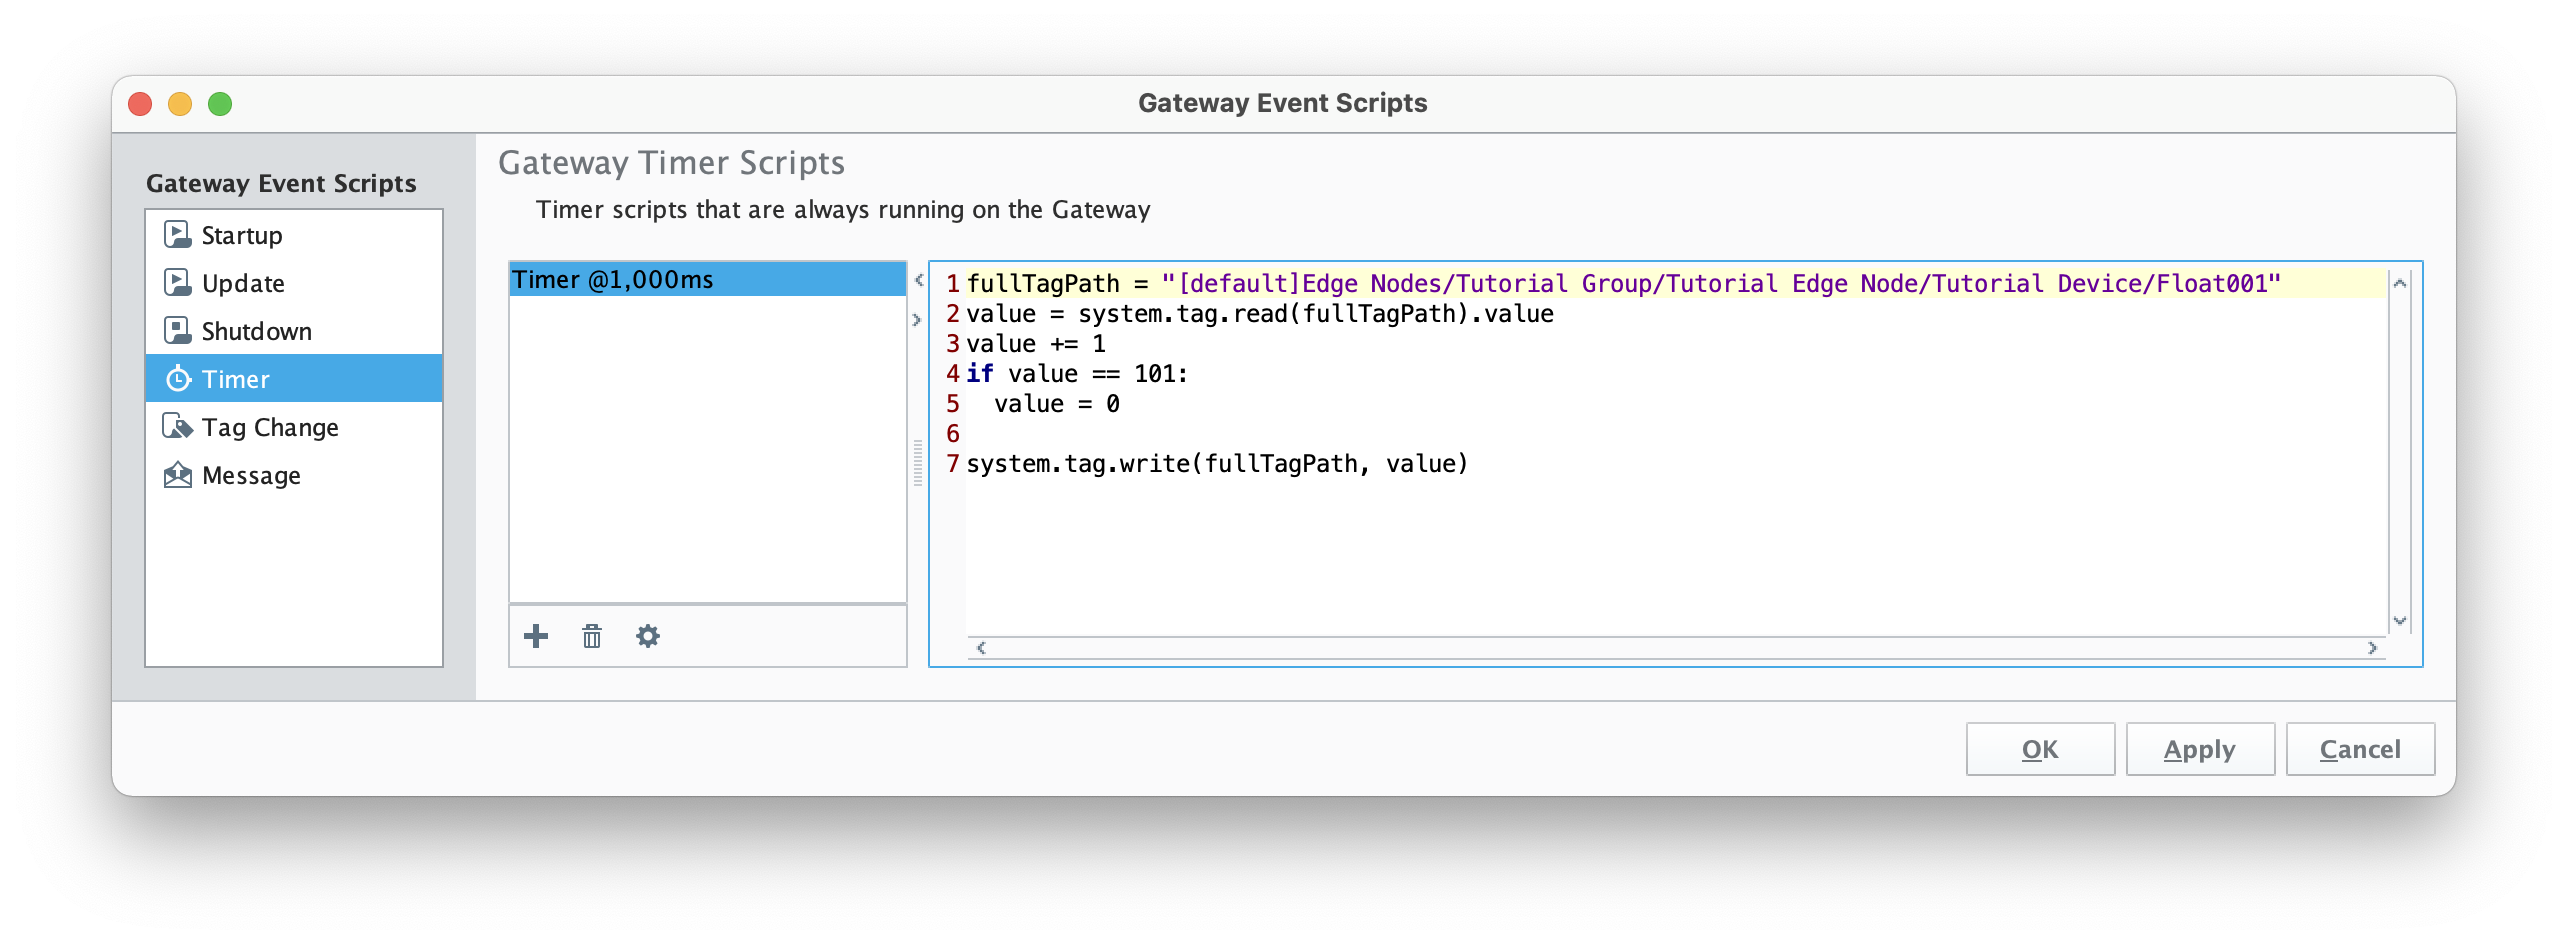Click the Startup script icon

pos(177,235)
